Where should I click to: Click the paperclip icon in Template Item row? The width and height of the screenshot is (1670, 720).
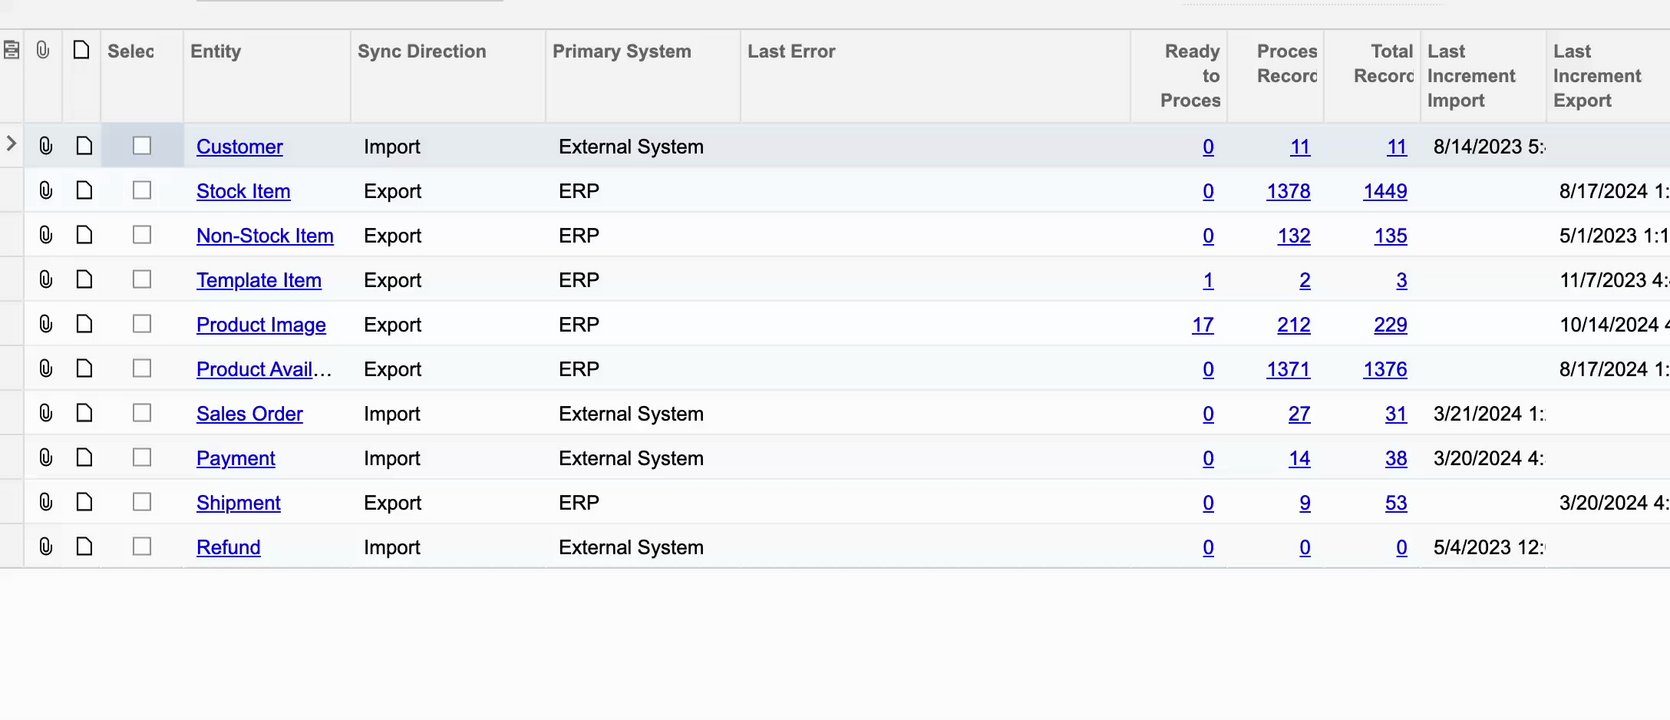point(45,279)
